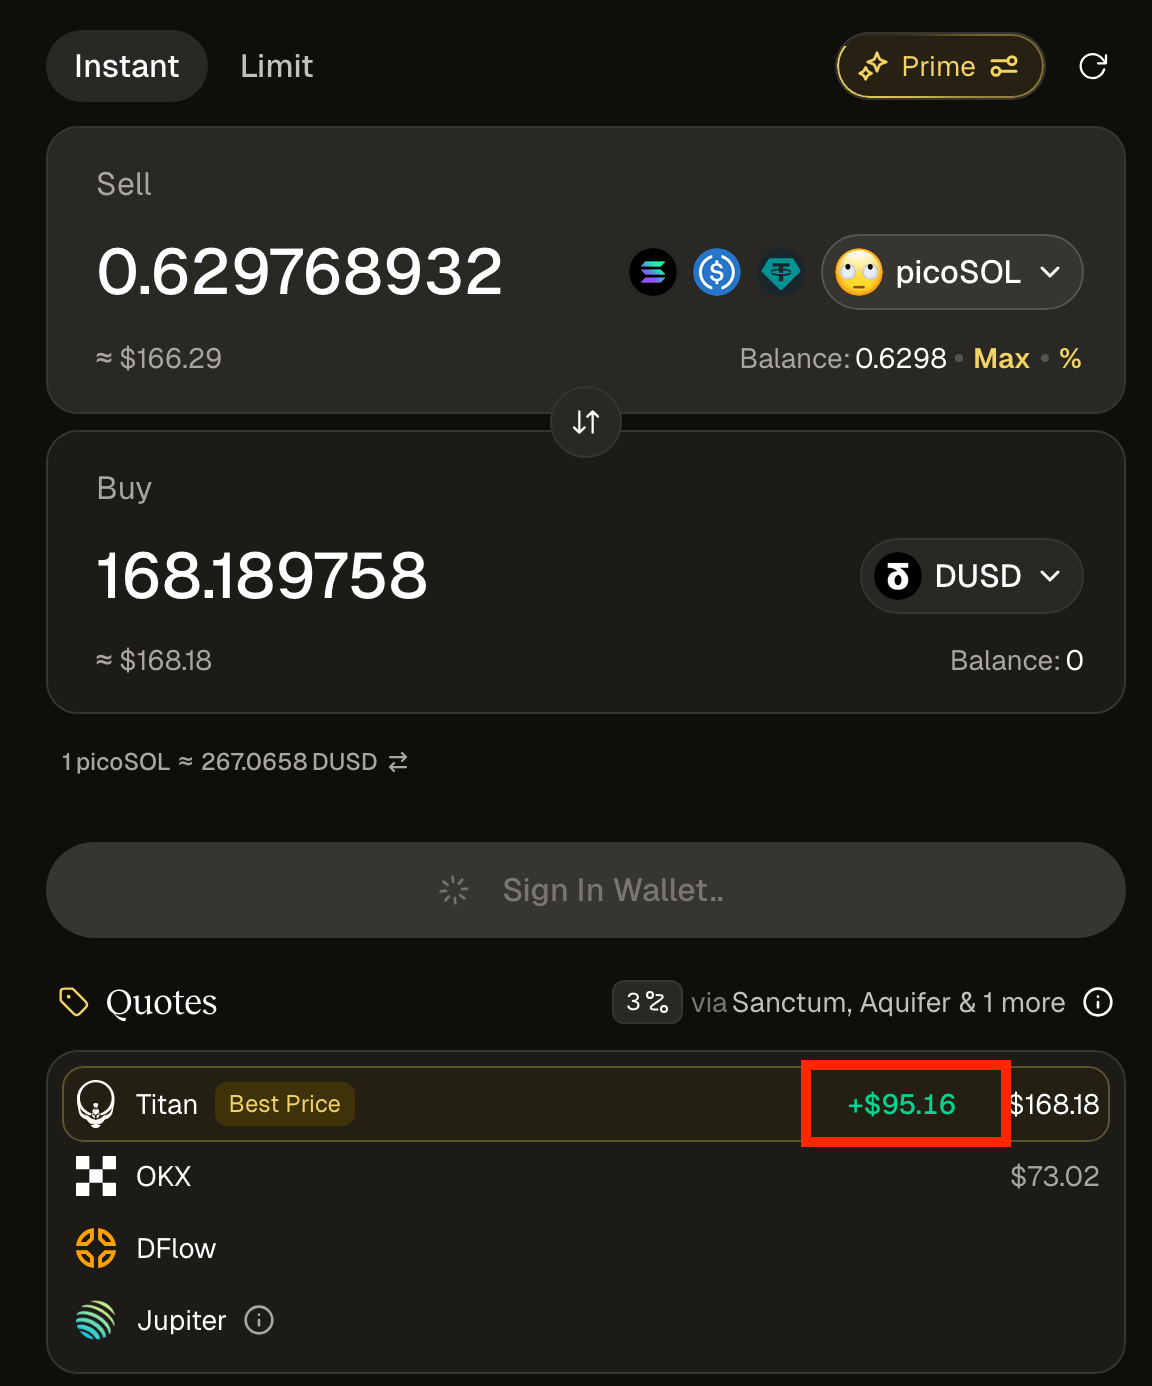Image resolution: width=1152 pixels, height=1386 pixels.
Task: Click the info icon next to Jupiter
Action: 259,1320
